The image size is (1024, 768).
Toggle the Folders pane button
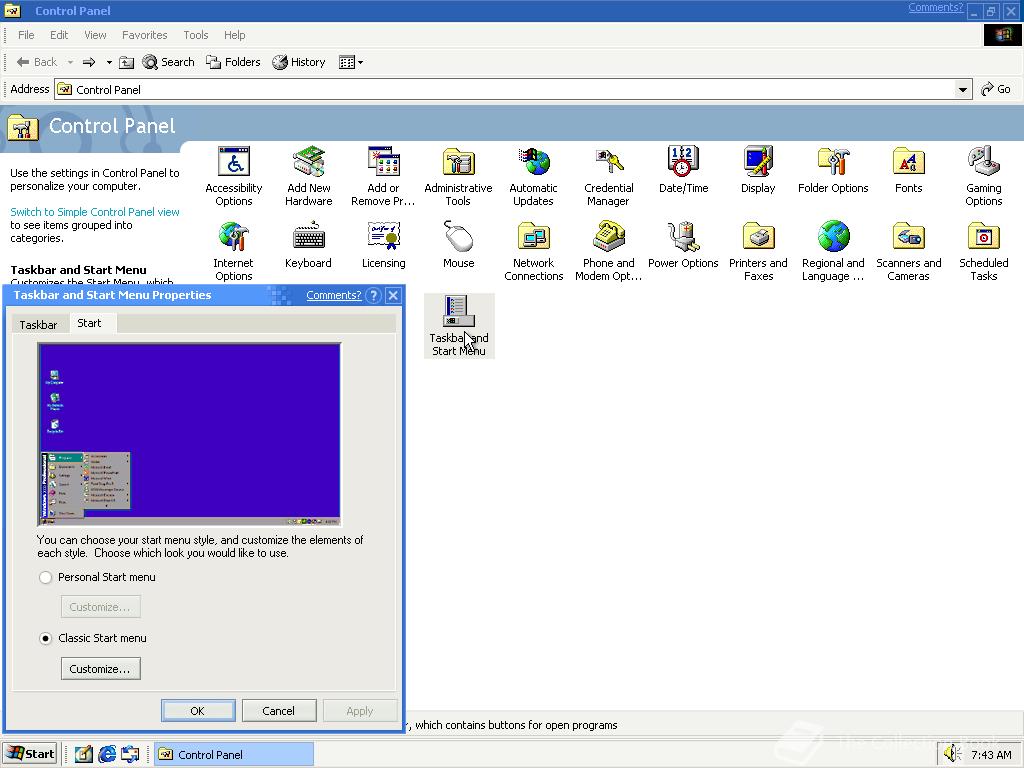[x=233, y=62]
